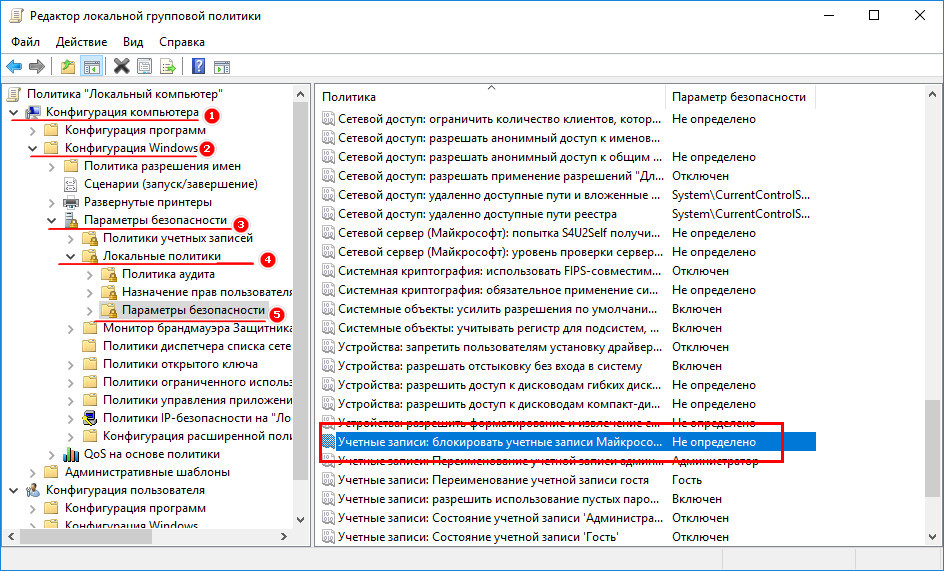Image resolution: width=944 pixels, height=571 pixels.
Task: Expand the Монитор брандмауэра Защитника node
Action: 71,329
